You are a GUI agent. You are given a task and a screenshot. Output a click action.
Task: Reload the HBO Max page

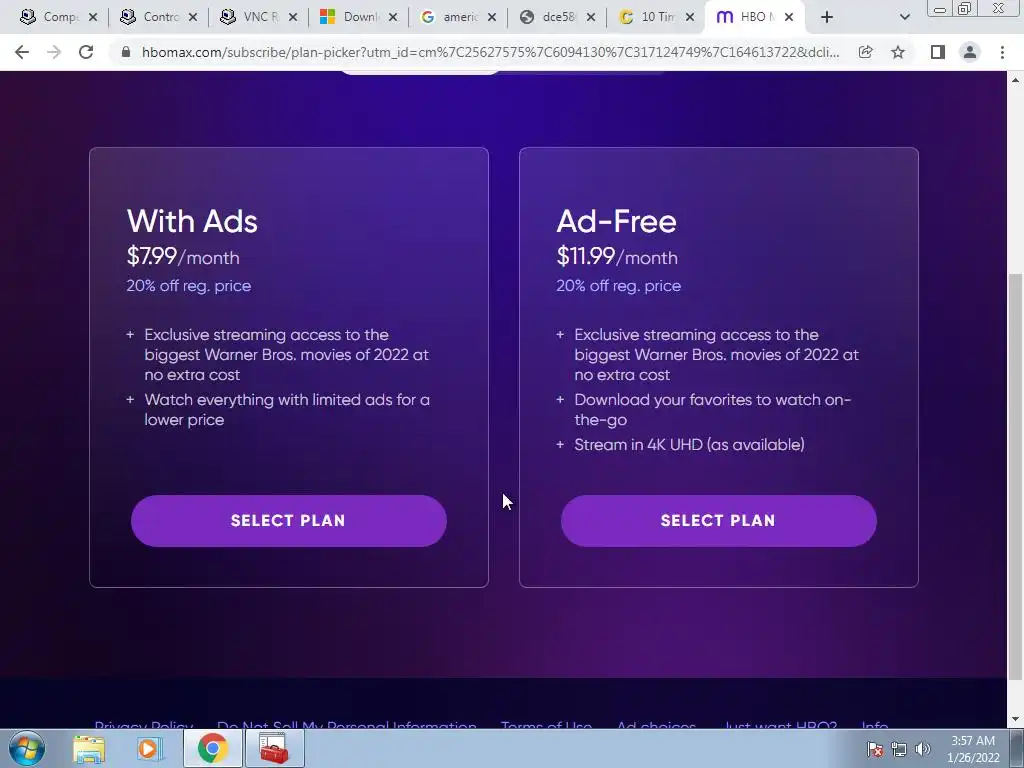86,52
